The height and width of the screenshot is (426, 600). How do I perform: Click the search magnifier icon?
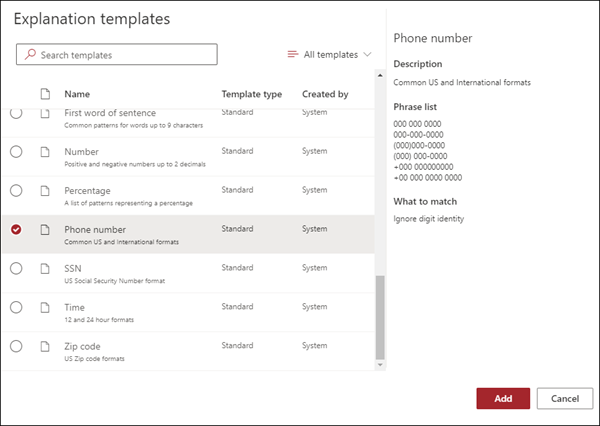[30, 54]
